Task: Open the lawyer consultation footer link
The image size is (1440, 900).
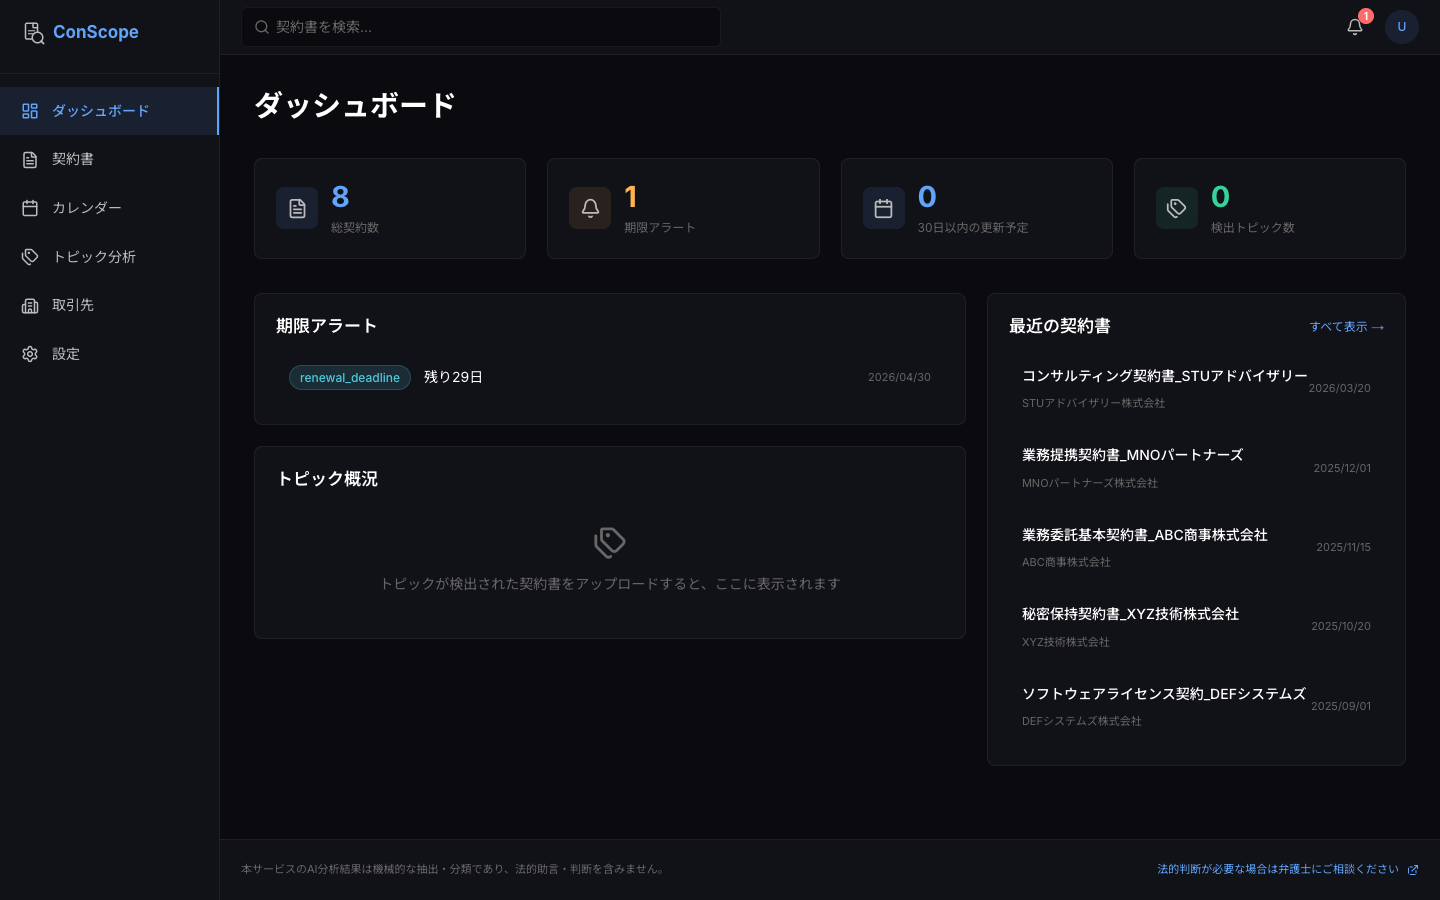Action: (1286, 869)
